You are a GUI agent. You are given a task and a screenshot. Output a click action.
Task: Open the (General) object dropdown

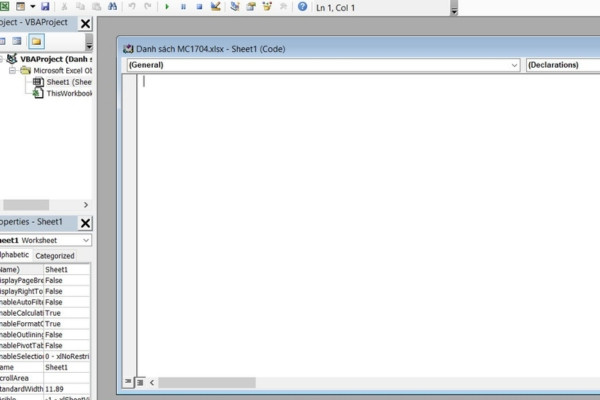[x=514, y=65]
